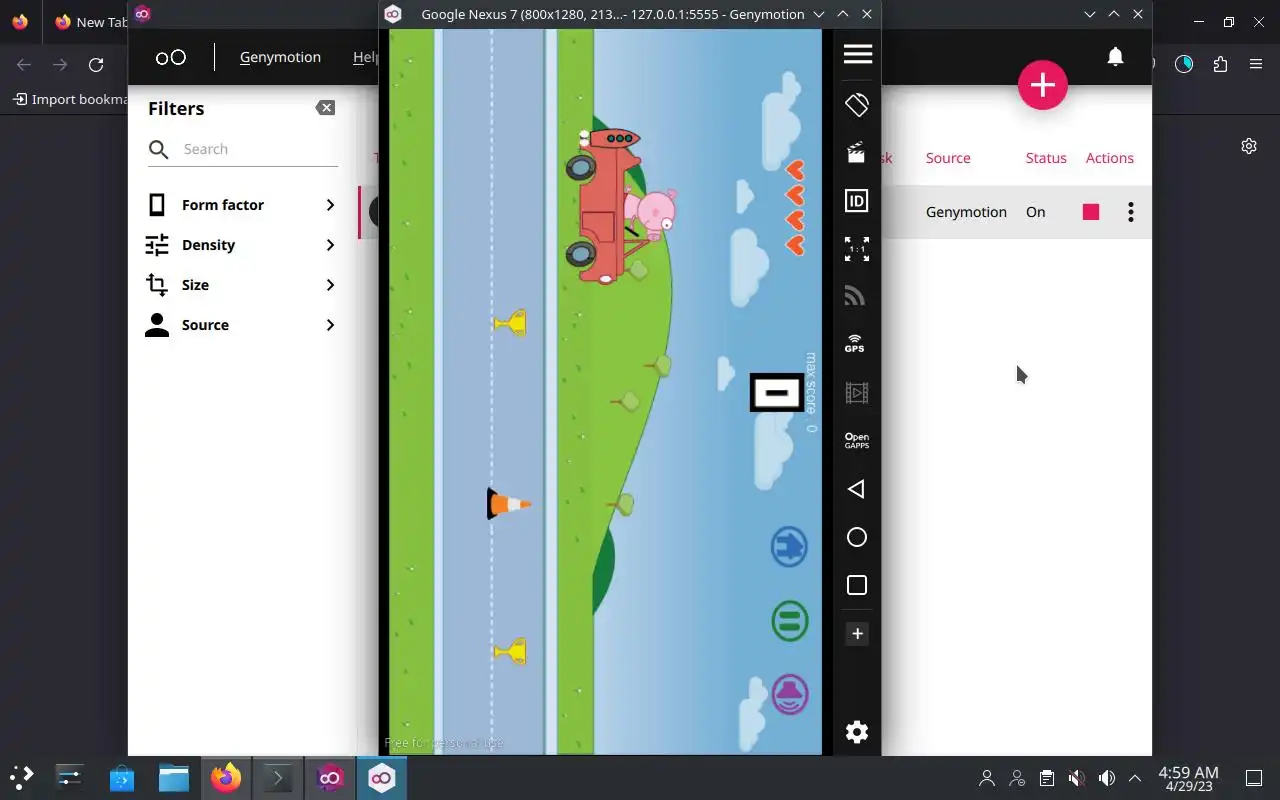Open the screen capture clapperboard tool

[857, 153]
